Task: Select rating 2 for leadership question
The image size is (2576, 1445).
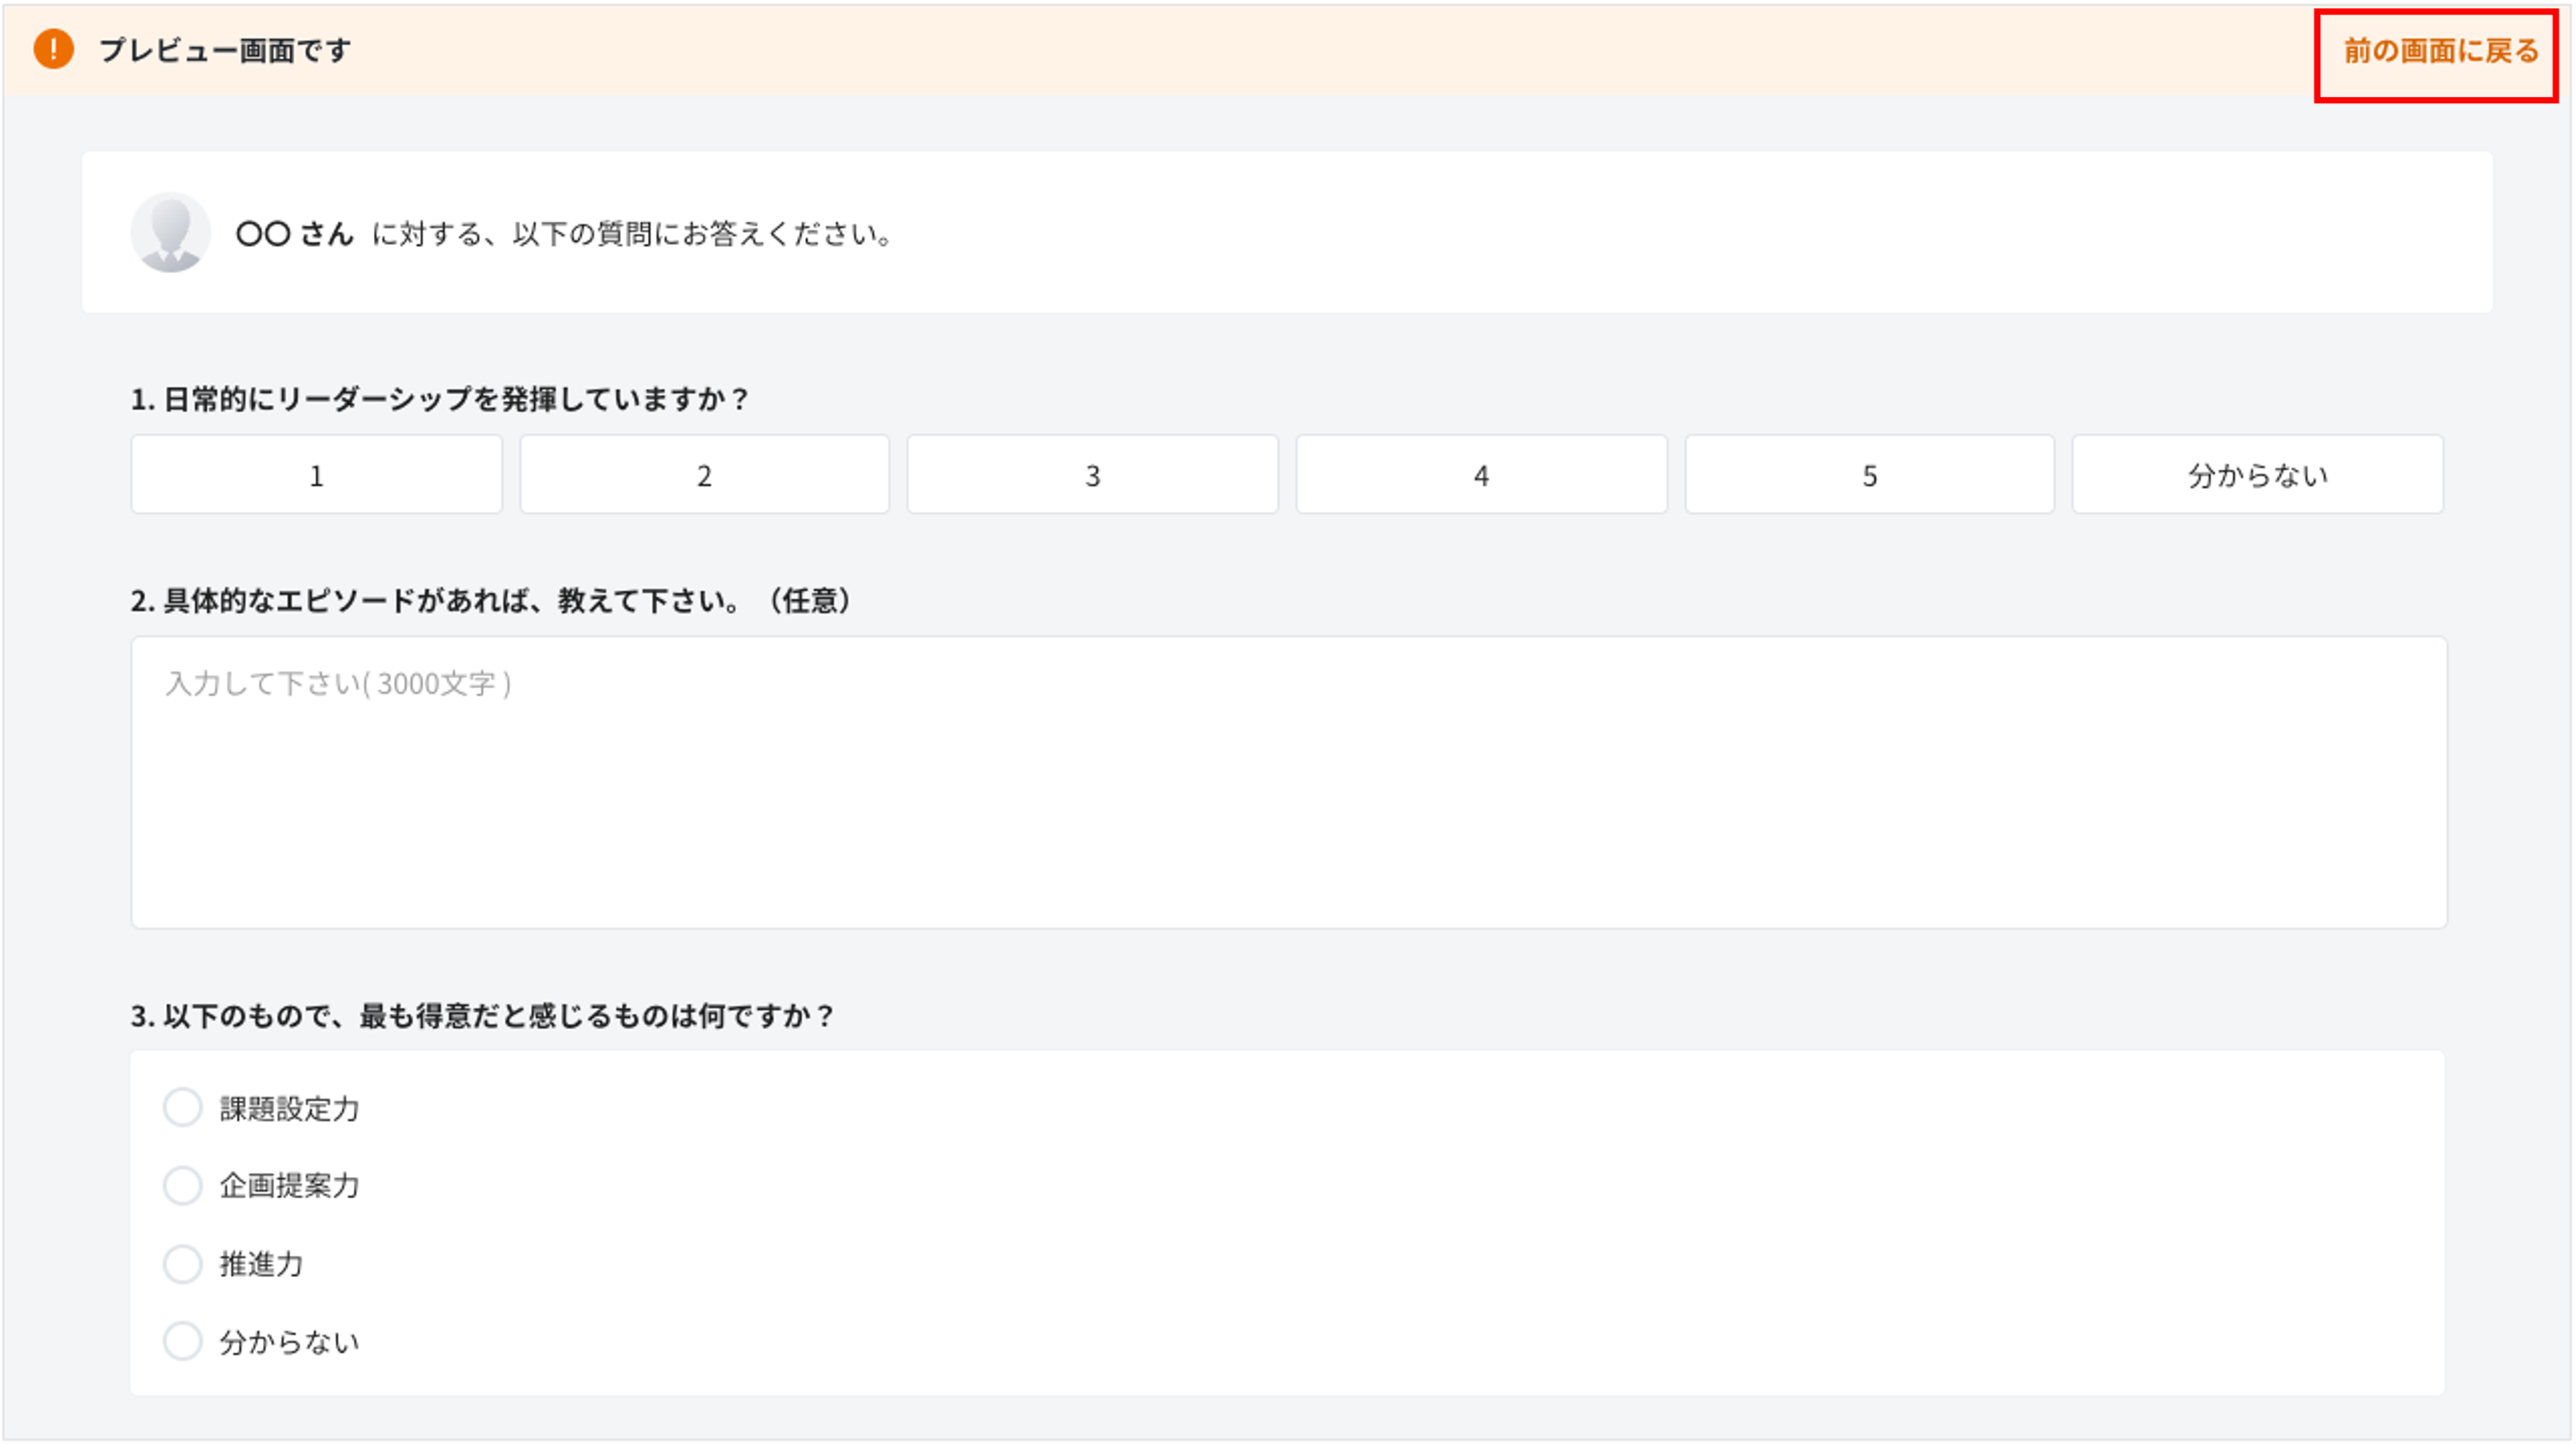Action: [704, 475]
